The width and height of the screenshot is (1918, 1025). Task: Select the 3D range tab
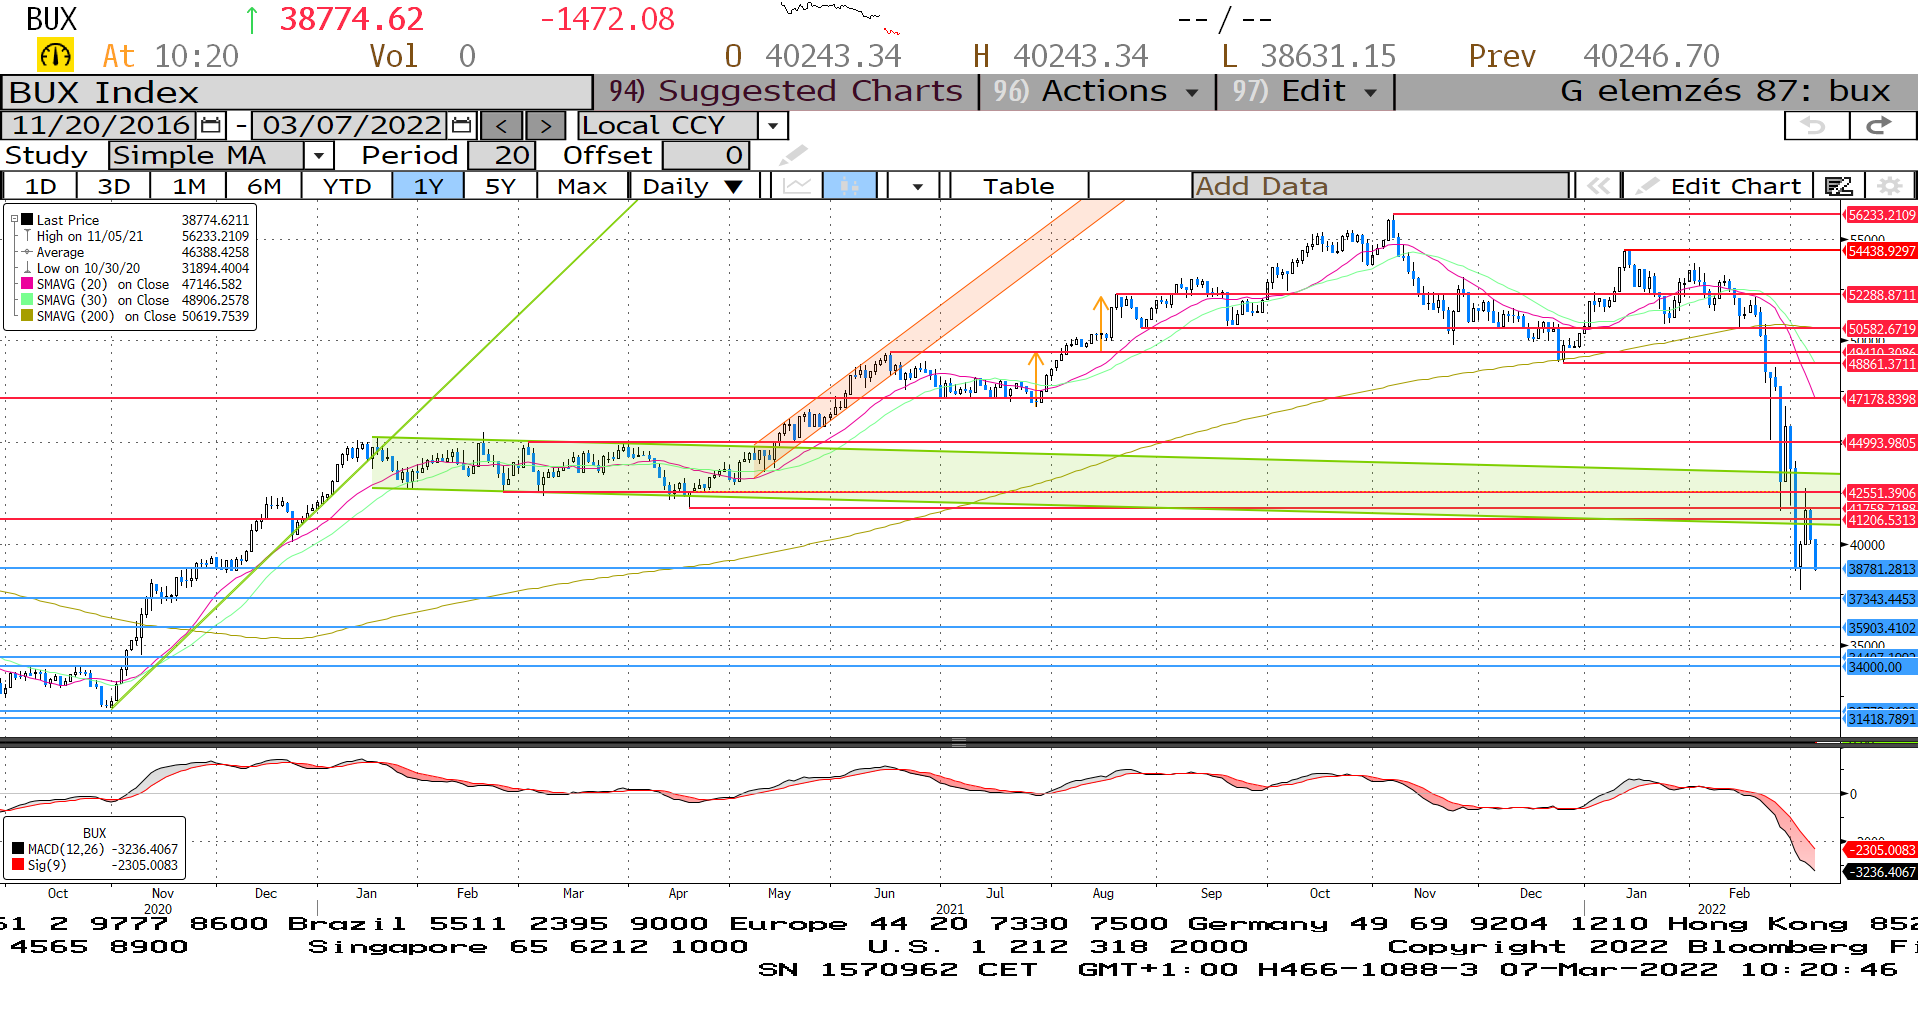coord(113,186)
